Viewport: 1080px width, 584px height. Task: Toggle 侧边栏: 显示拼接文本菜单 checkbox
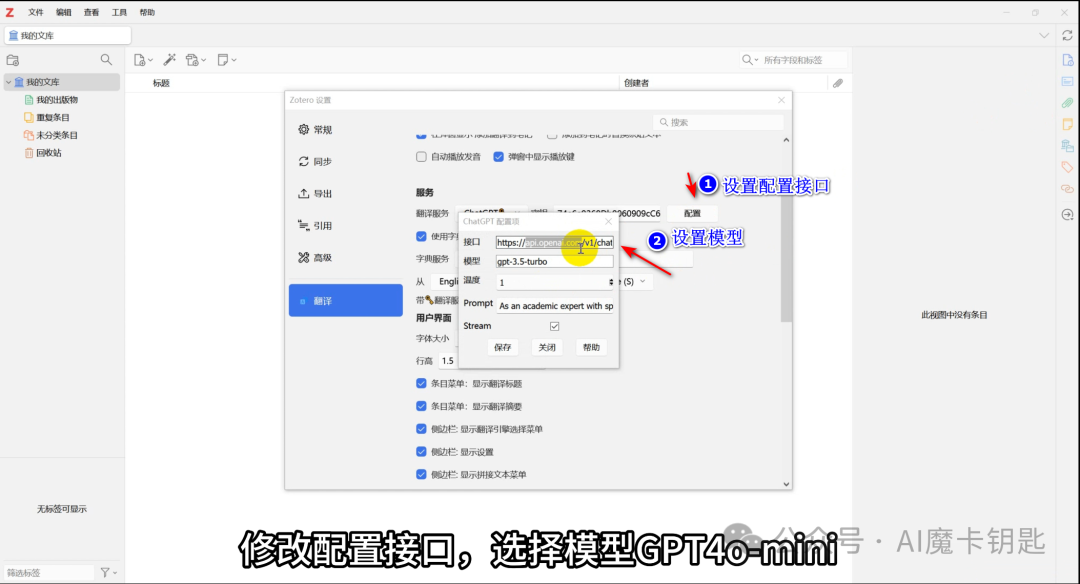click(x=422, y=474)
